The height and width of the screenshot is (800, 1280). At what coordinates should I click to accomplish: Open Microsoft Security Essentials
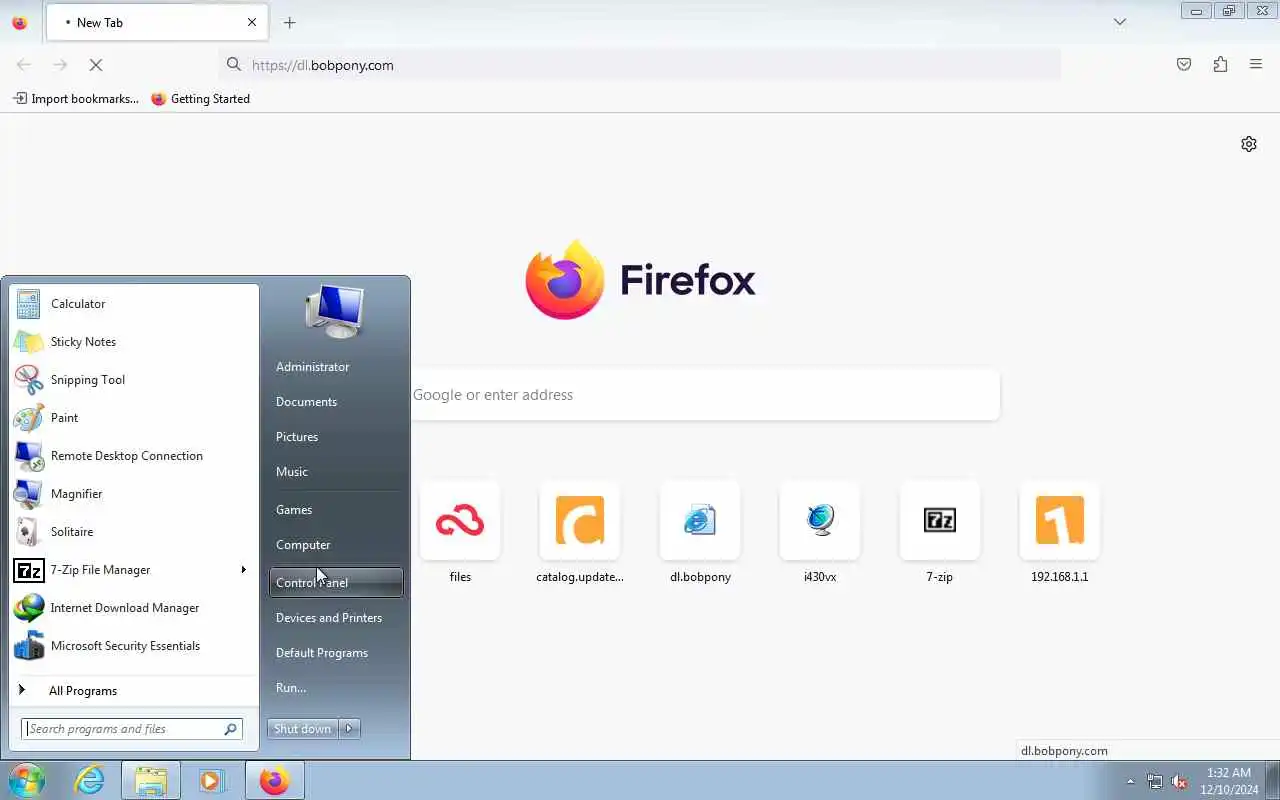click(134, 646)
